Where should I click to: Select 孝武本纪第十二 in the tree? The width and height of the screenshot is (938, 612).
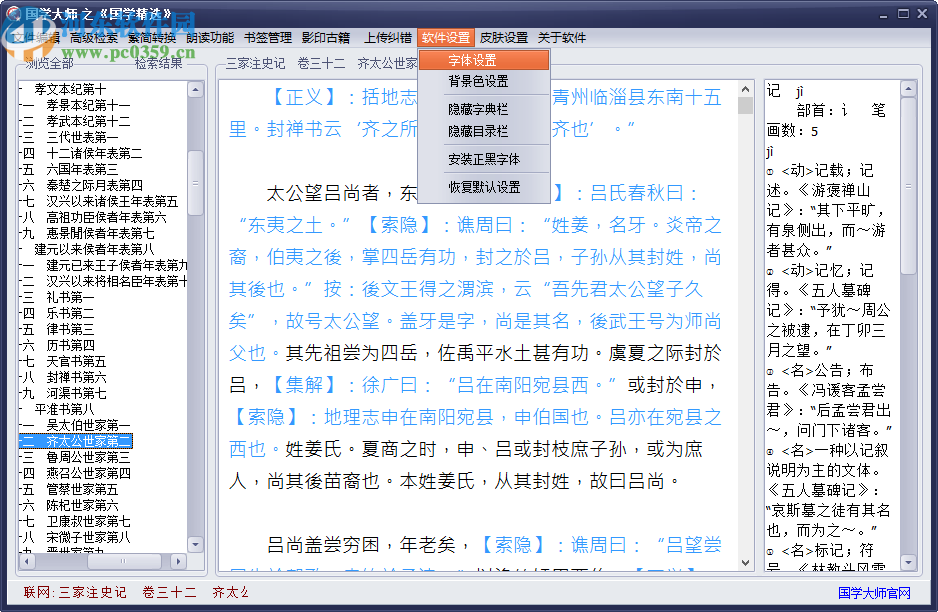click(x=88, y=121)
